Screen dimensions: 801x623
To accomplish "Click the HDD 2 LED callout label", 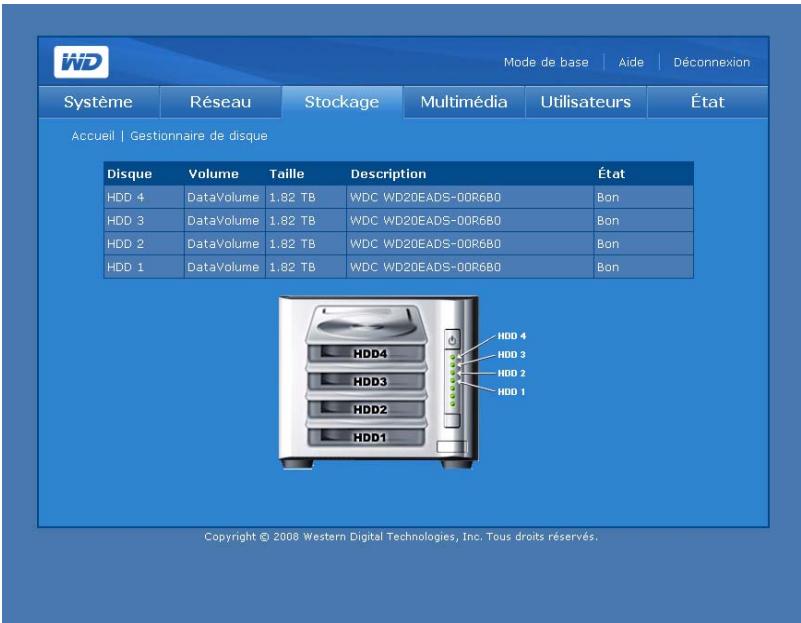I will click(512, 373).
